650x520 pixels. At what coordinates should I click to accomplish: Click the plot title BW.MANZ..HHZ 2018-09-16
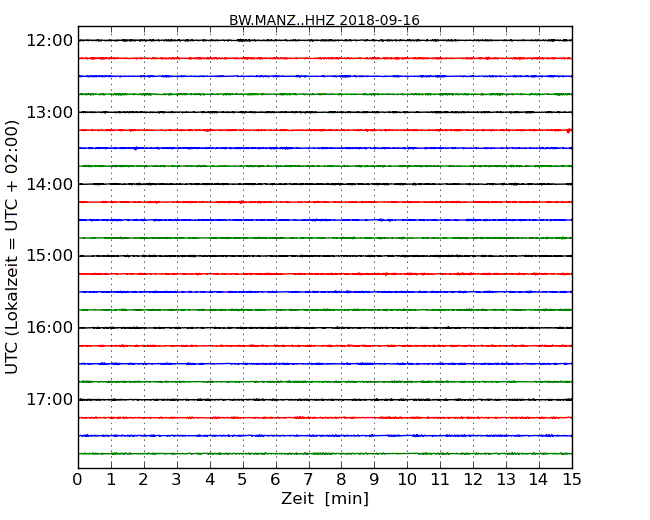324,20
